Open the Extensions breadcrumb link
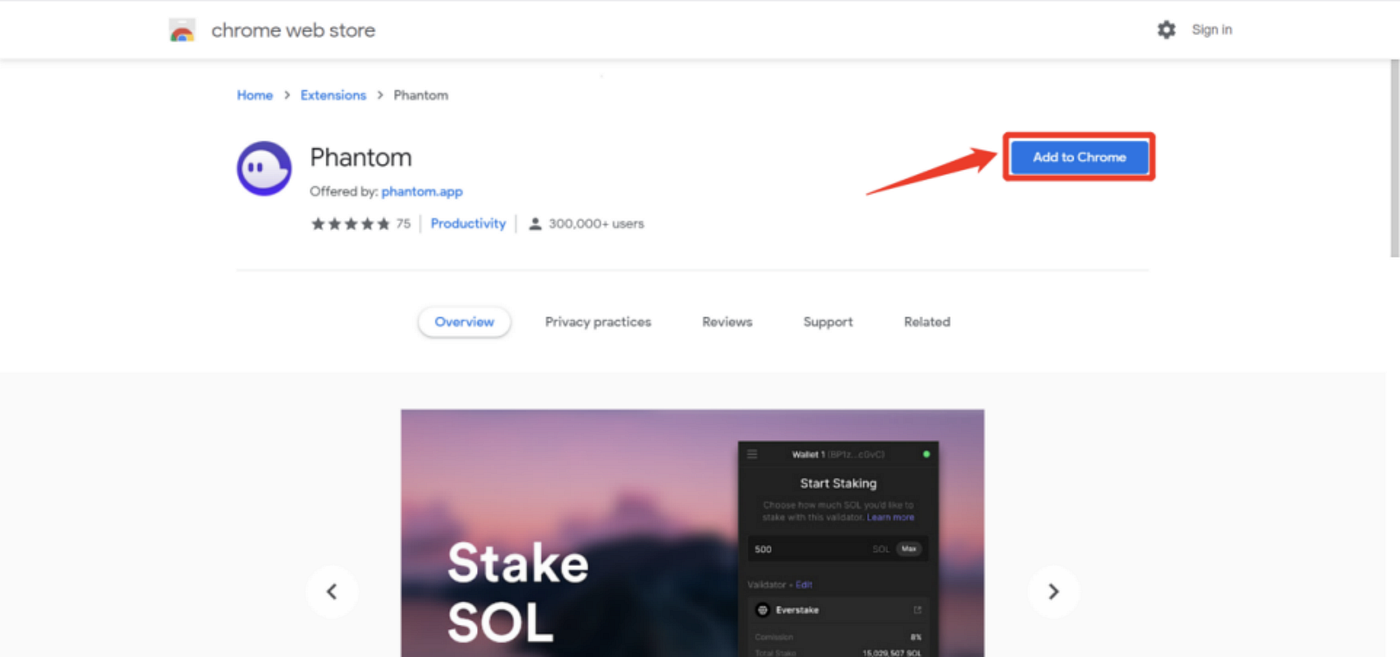The width and height of the screenshot is (1400, 657). 333,95
